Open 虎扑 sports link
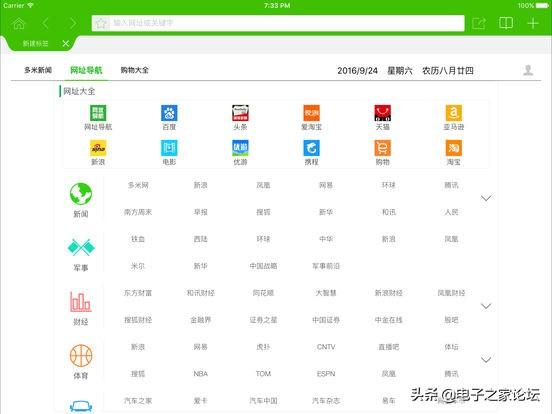 263,347
